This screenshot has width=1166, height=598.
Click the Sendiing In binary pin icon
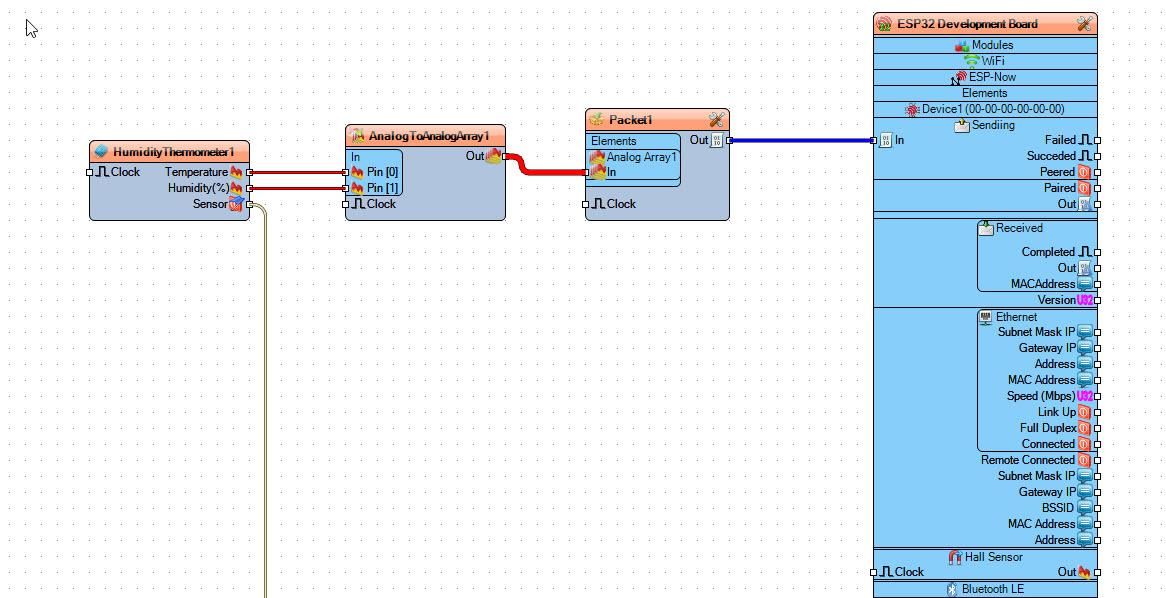(885, 141)
